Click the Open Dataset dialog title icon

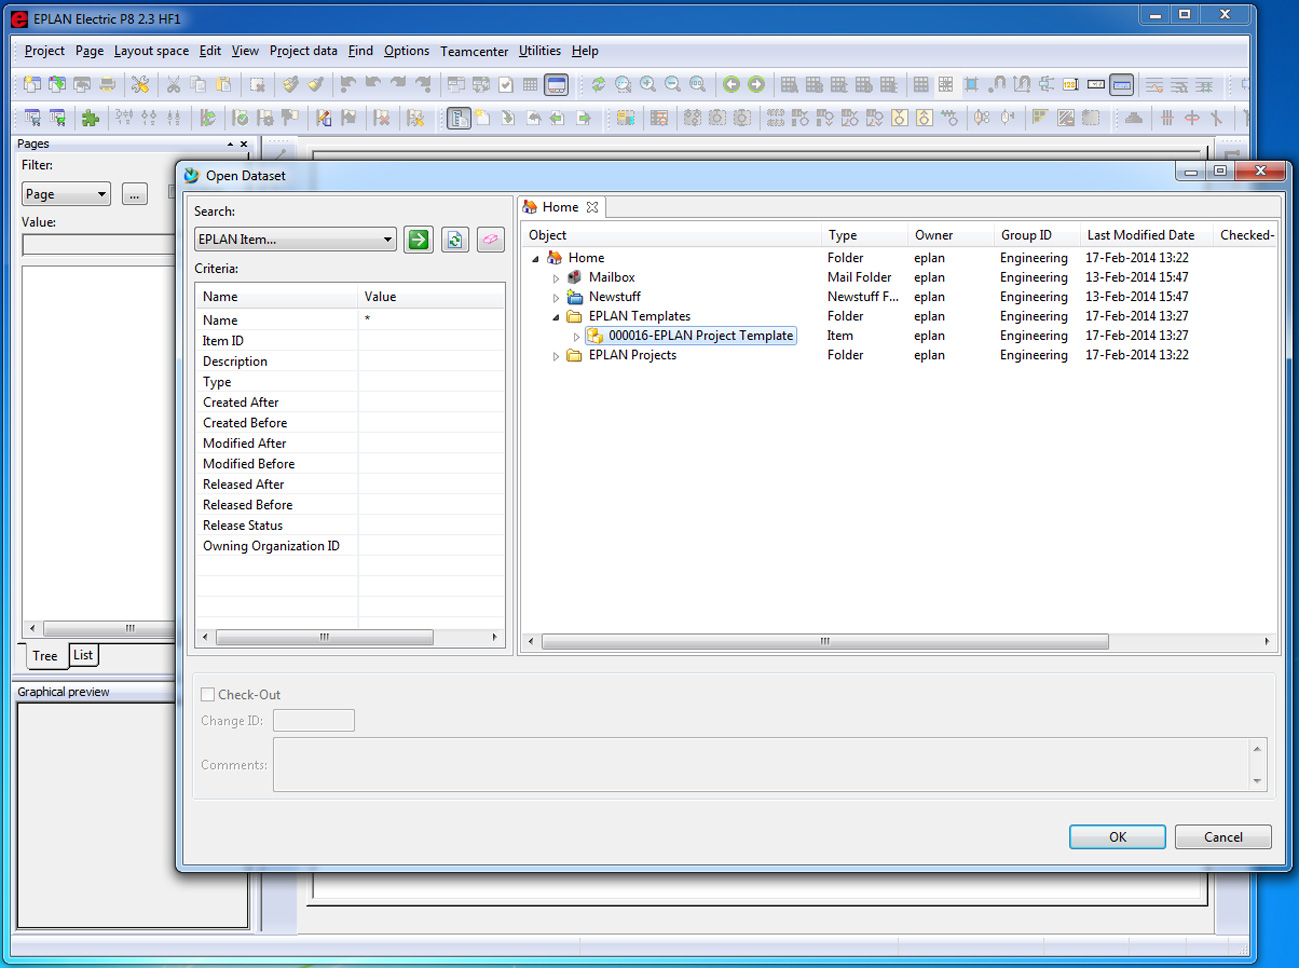tap(191, 175)
